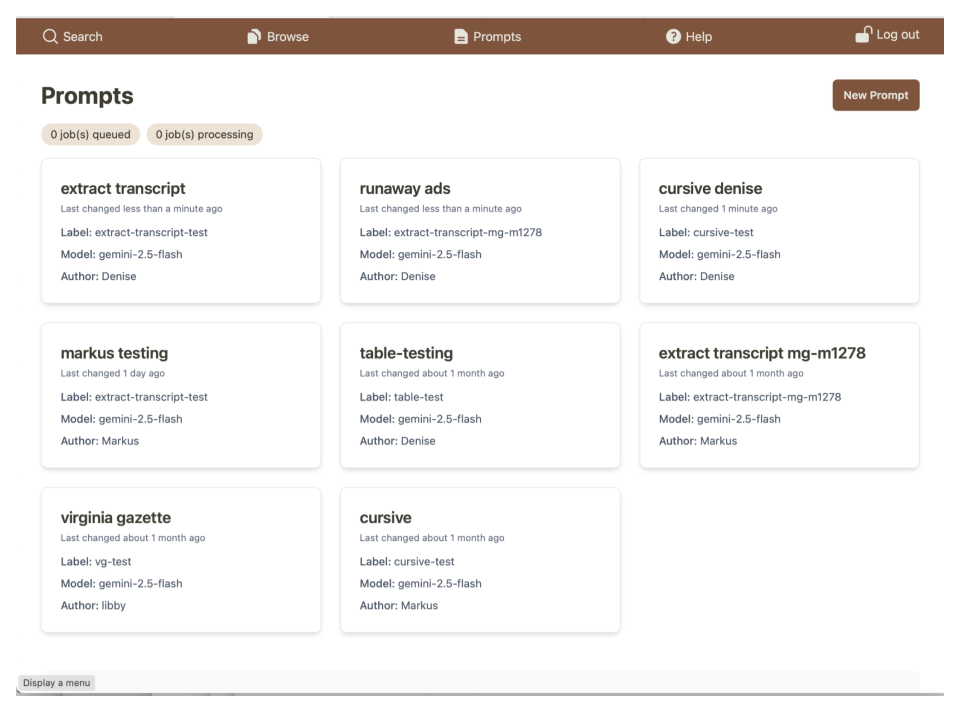The height and width of the screenshot is (720, 960).
Task: Open the extract transcript mg-m1278 prompt
Action: [762, 353]
